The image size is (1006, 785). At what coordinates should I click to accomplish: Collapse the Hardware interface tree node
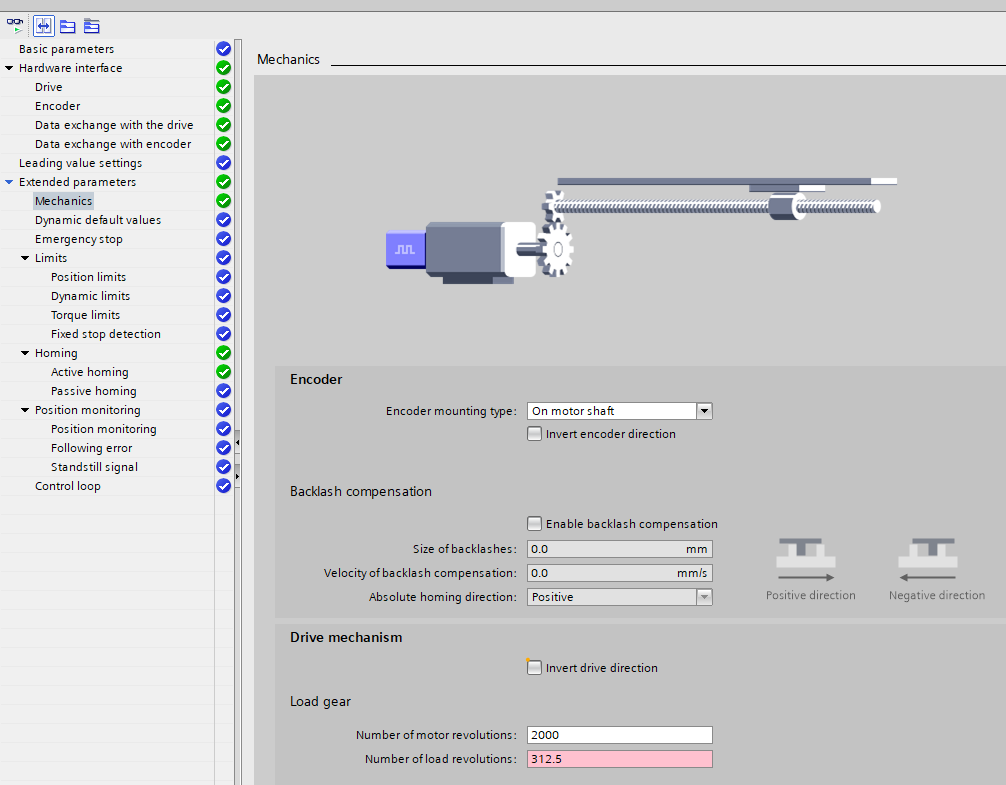click(x=10, y=68)
